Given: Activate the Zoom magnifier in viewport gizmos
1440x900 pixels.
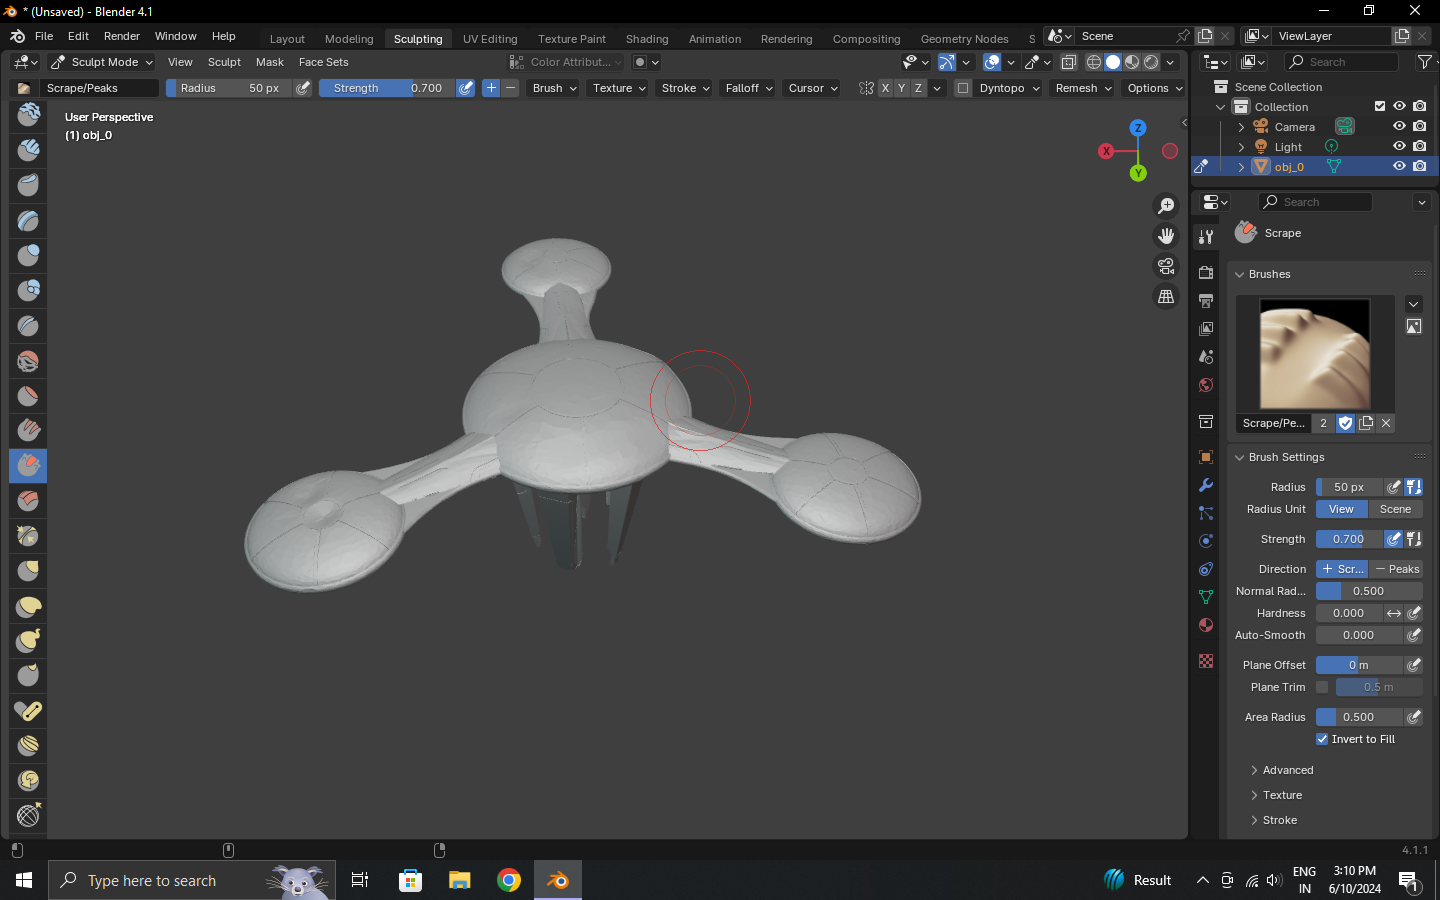Looking at the screenshot, I should pos(1166,205).
